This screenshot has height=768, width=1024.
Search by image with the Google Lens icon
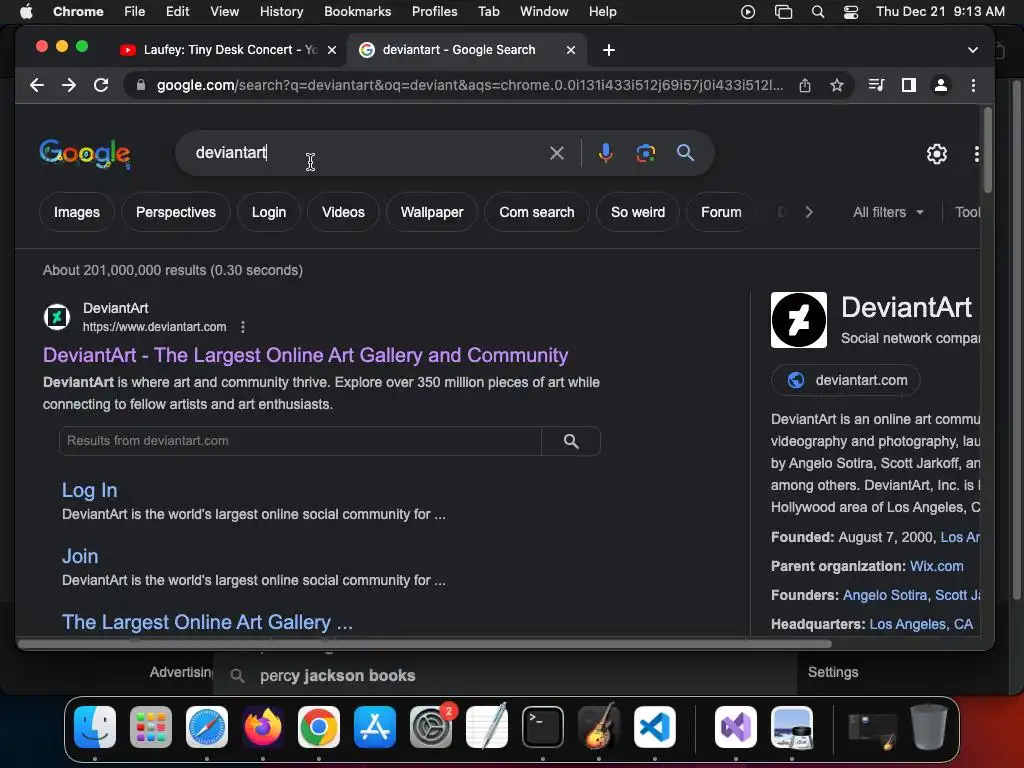coord(645,153)
